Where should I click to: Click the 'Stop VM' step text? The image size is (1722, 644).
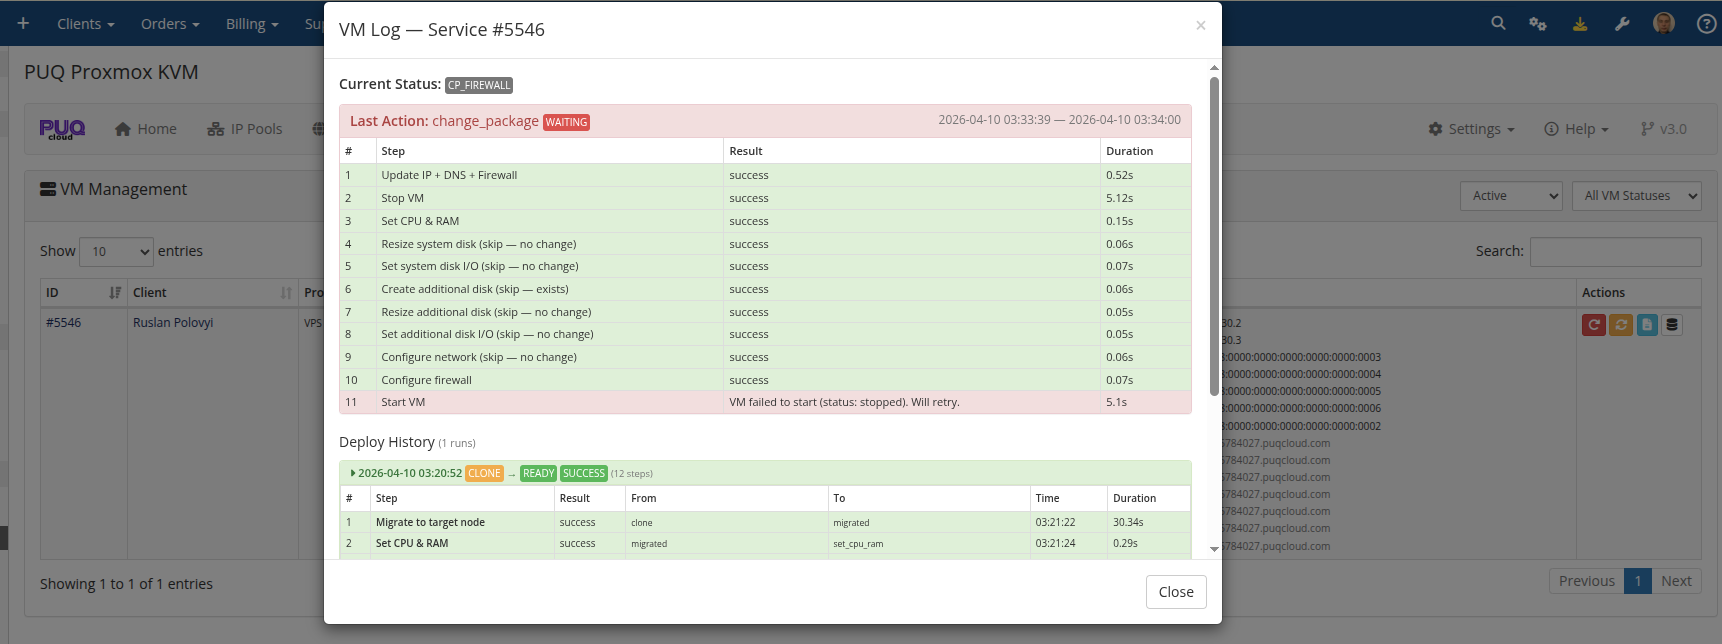pyautogui.click(x=402, y=198)
